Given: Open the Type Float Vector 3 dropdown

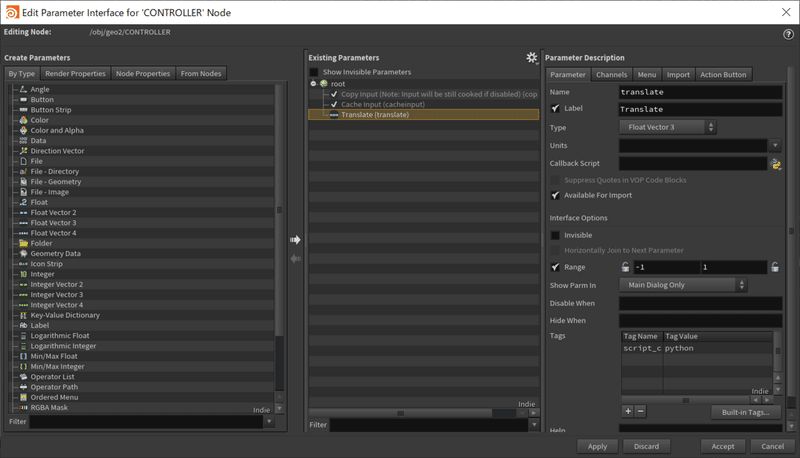Looking at the screenshot, I should tap(668, 127).
